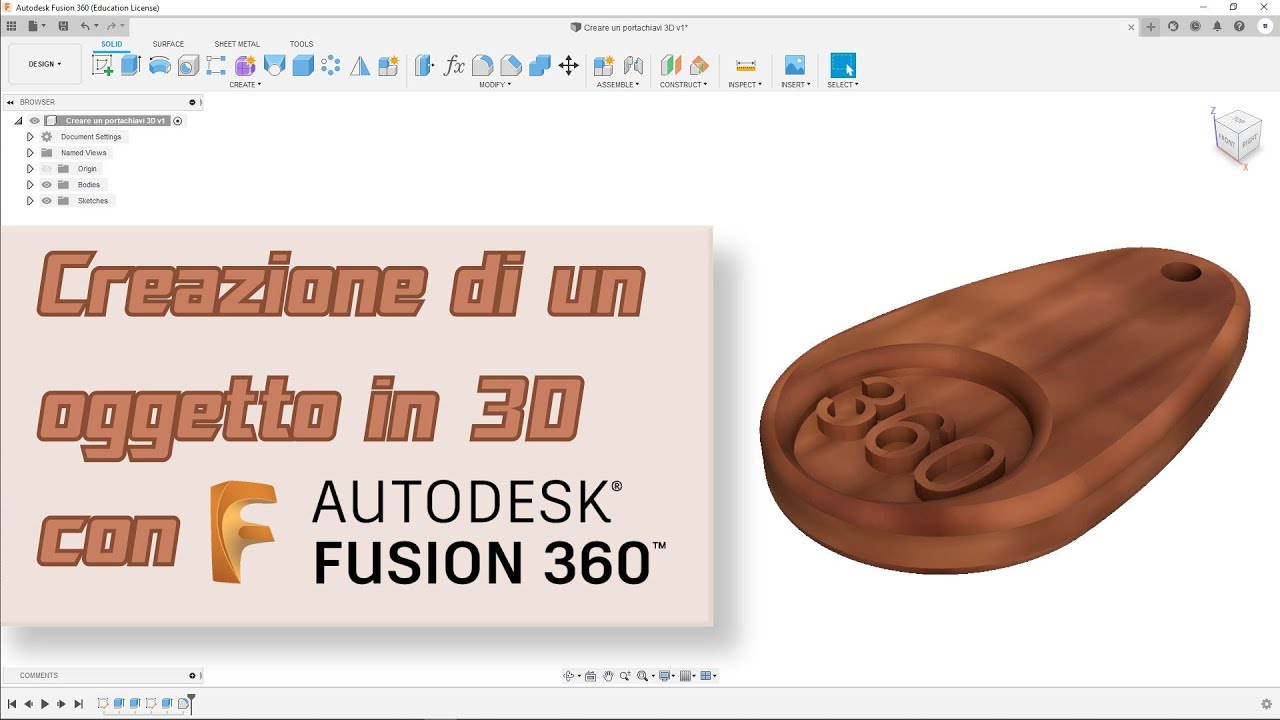Select the Combine tool
Viewport: 1280px width, 720px height.
click(540, 66)
